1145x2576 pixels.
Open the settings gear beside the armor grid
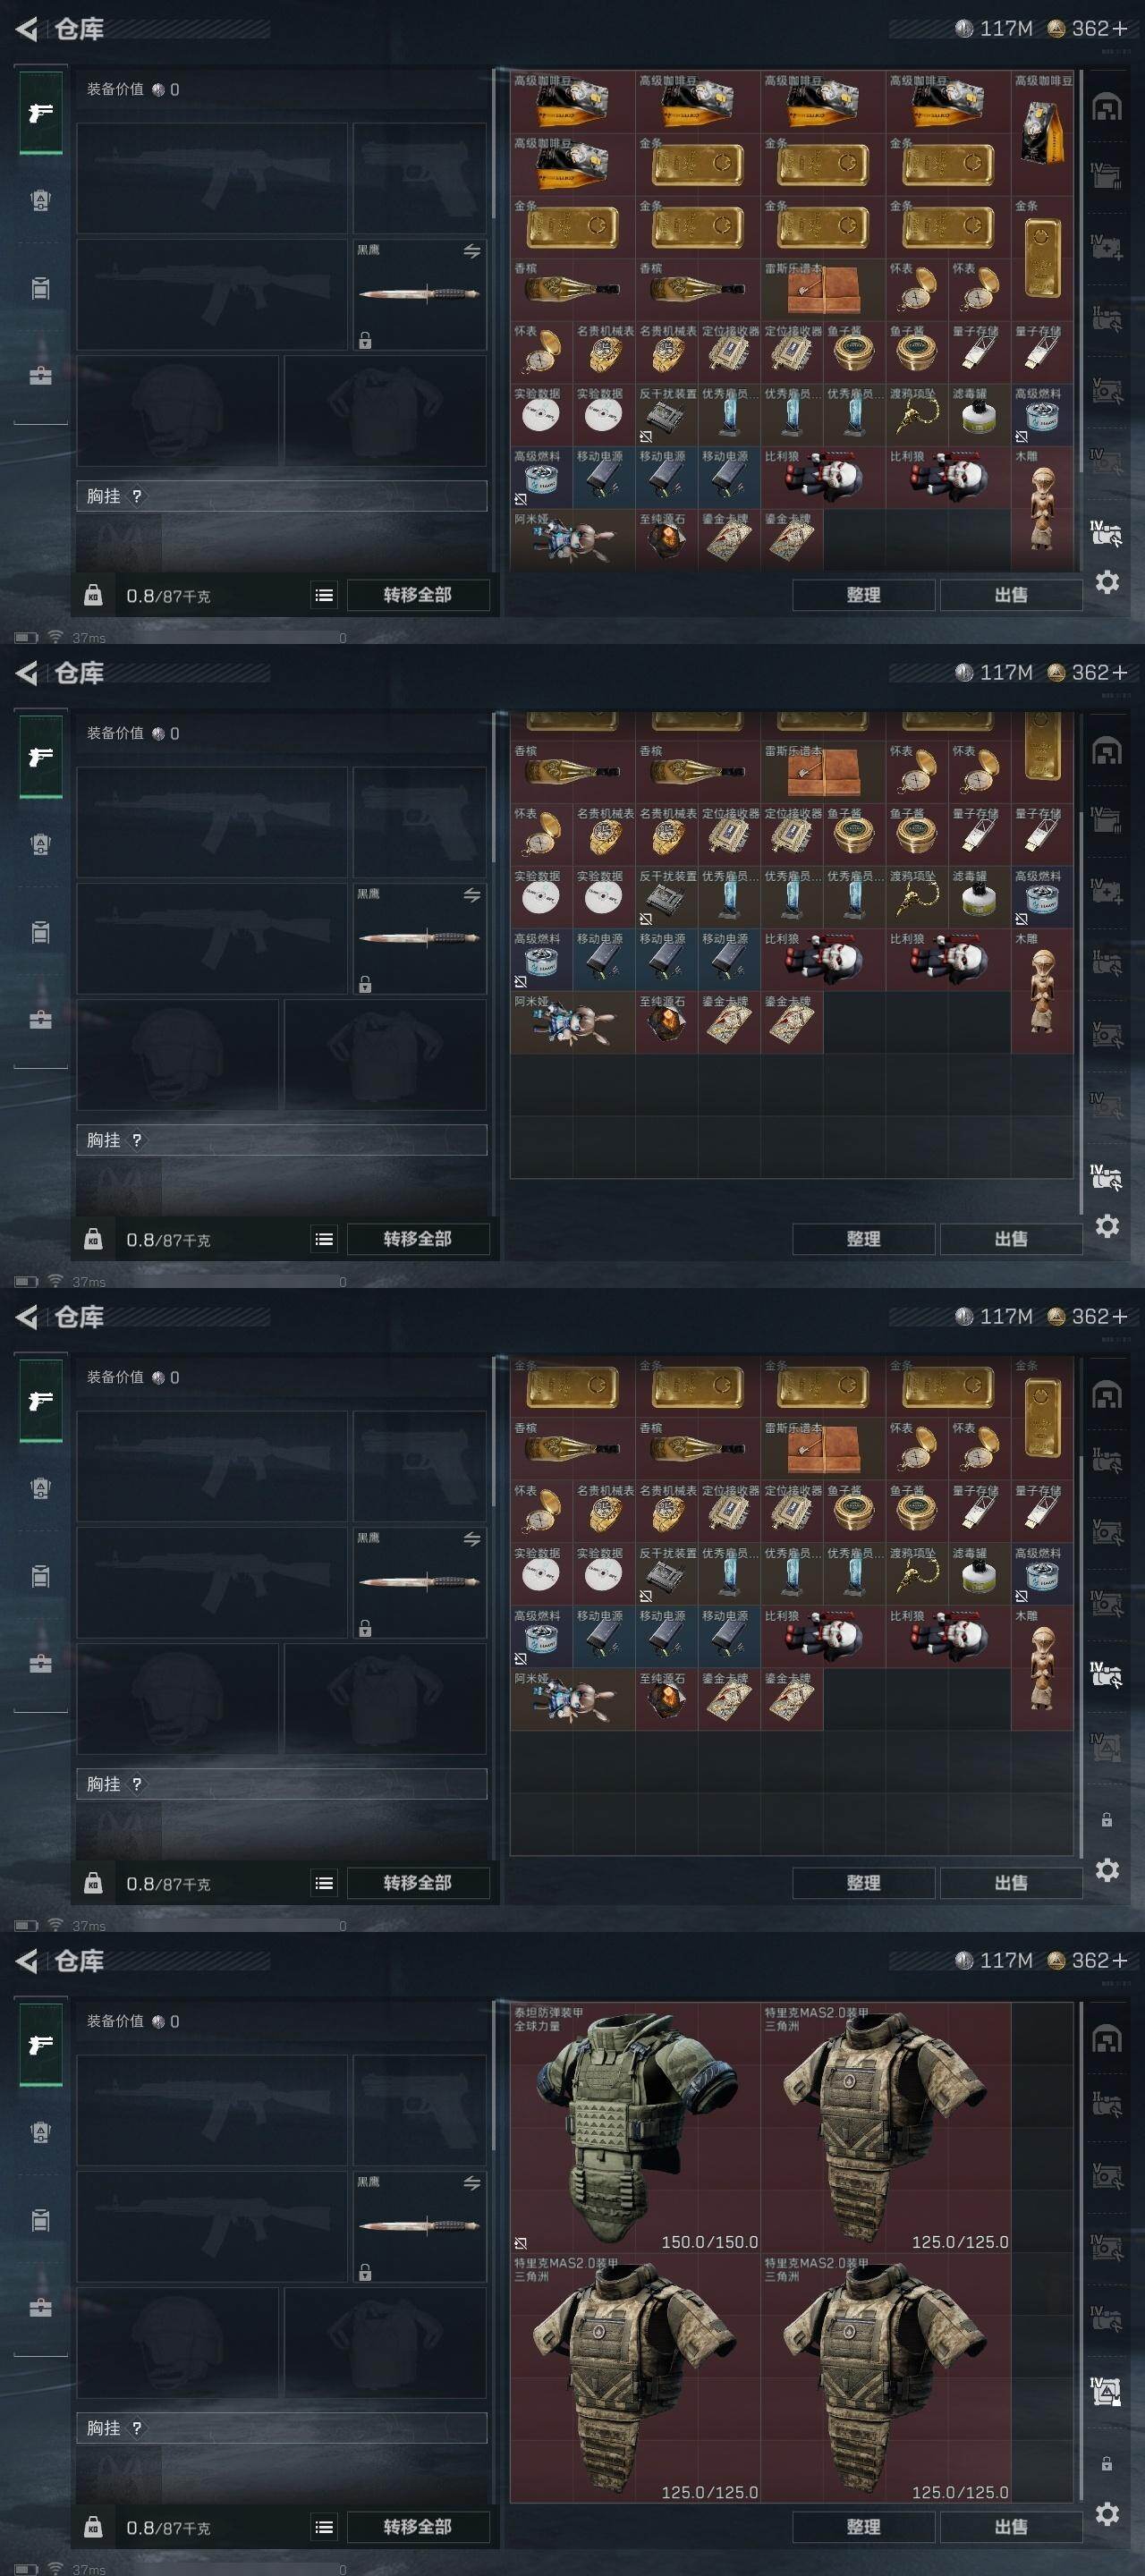point(1107,2513)
